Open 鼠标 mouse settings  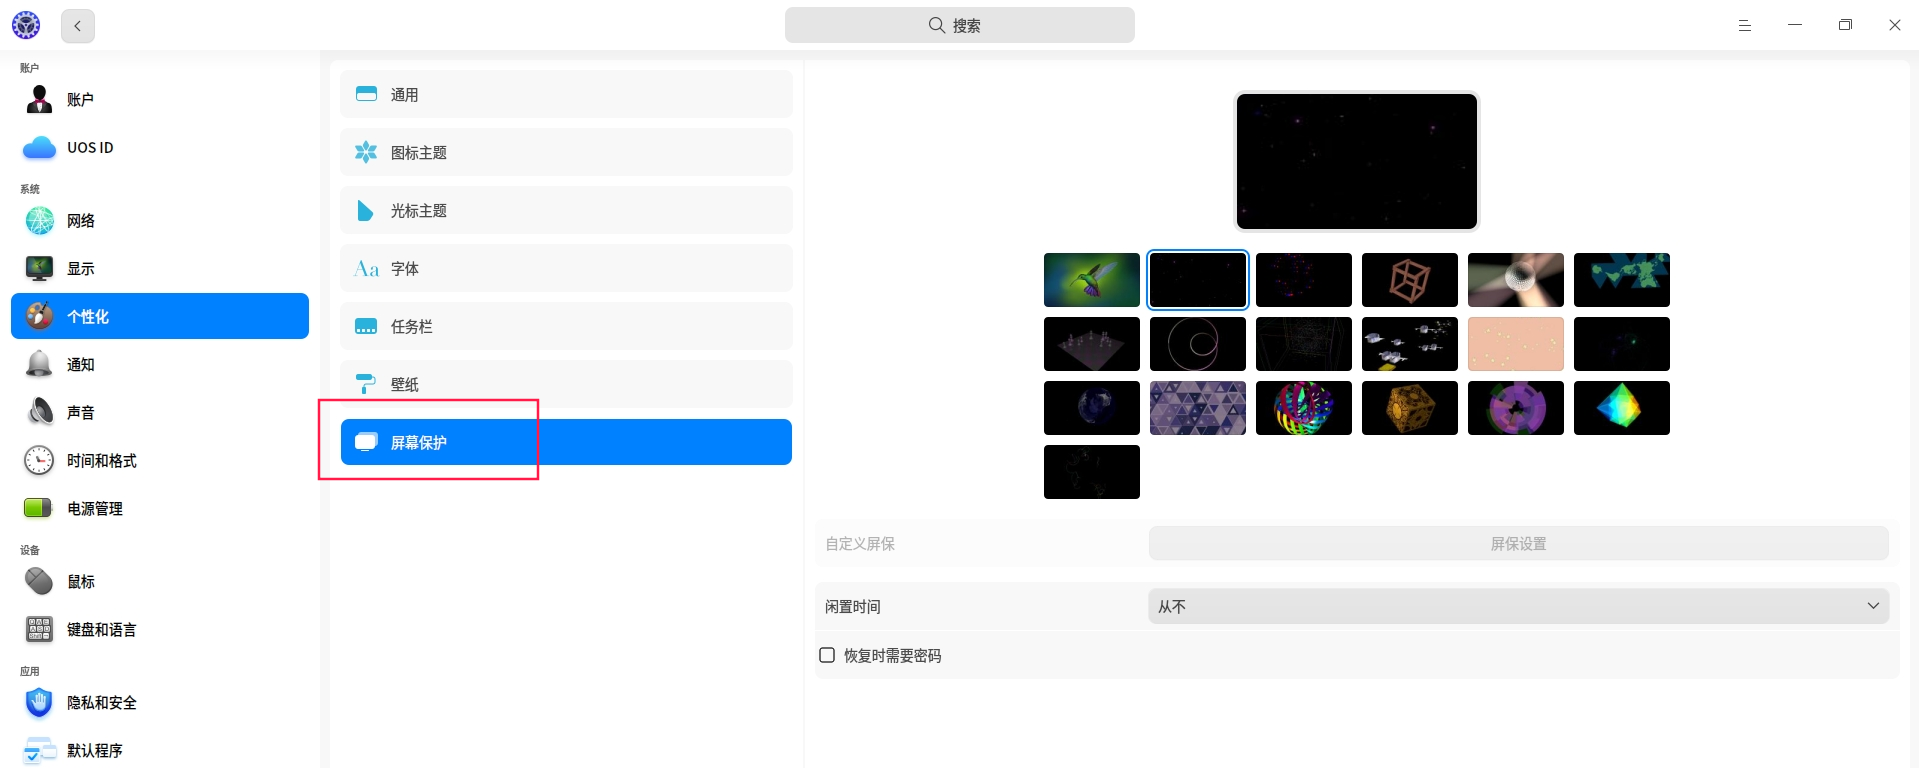pos(160,581)
